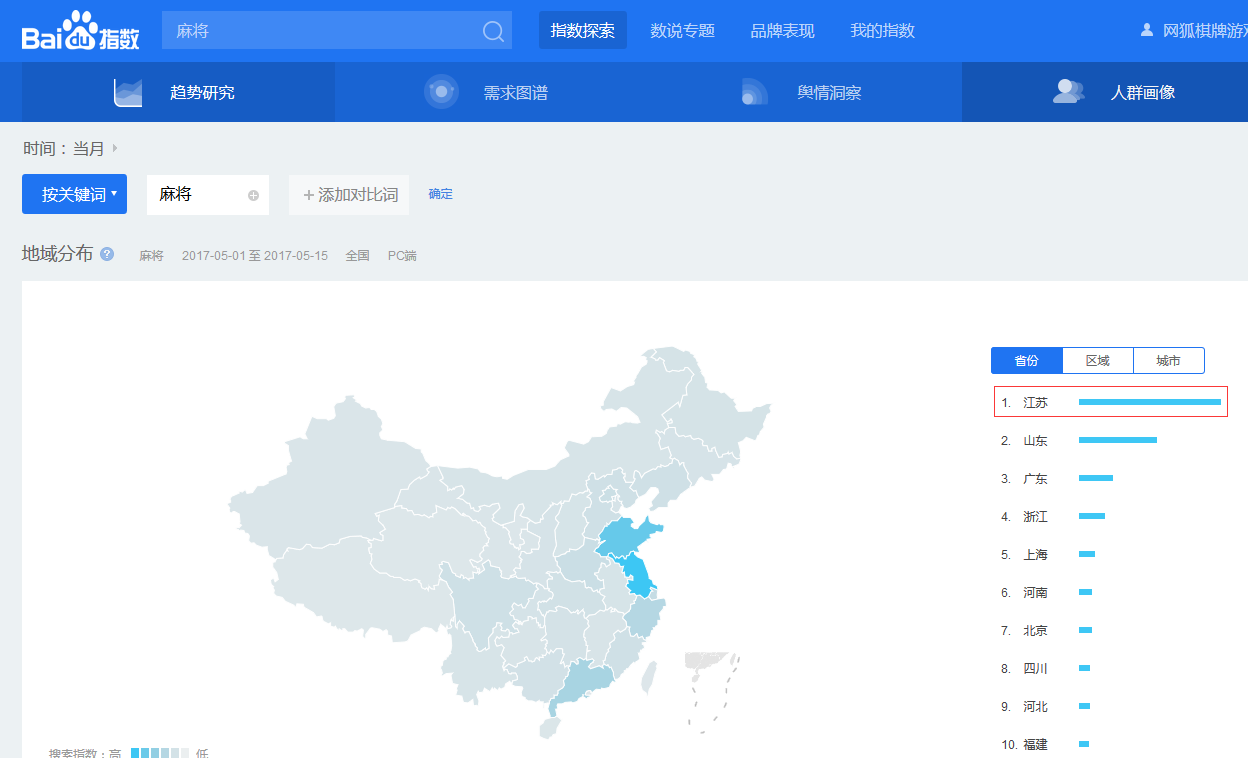The height and width of the screenshot is (758, 1248).
Task: Click the small icon in 麻将 keyword box
Action: click(253, 195)
